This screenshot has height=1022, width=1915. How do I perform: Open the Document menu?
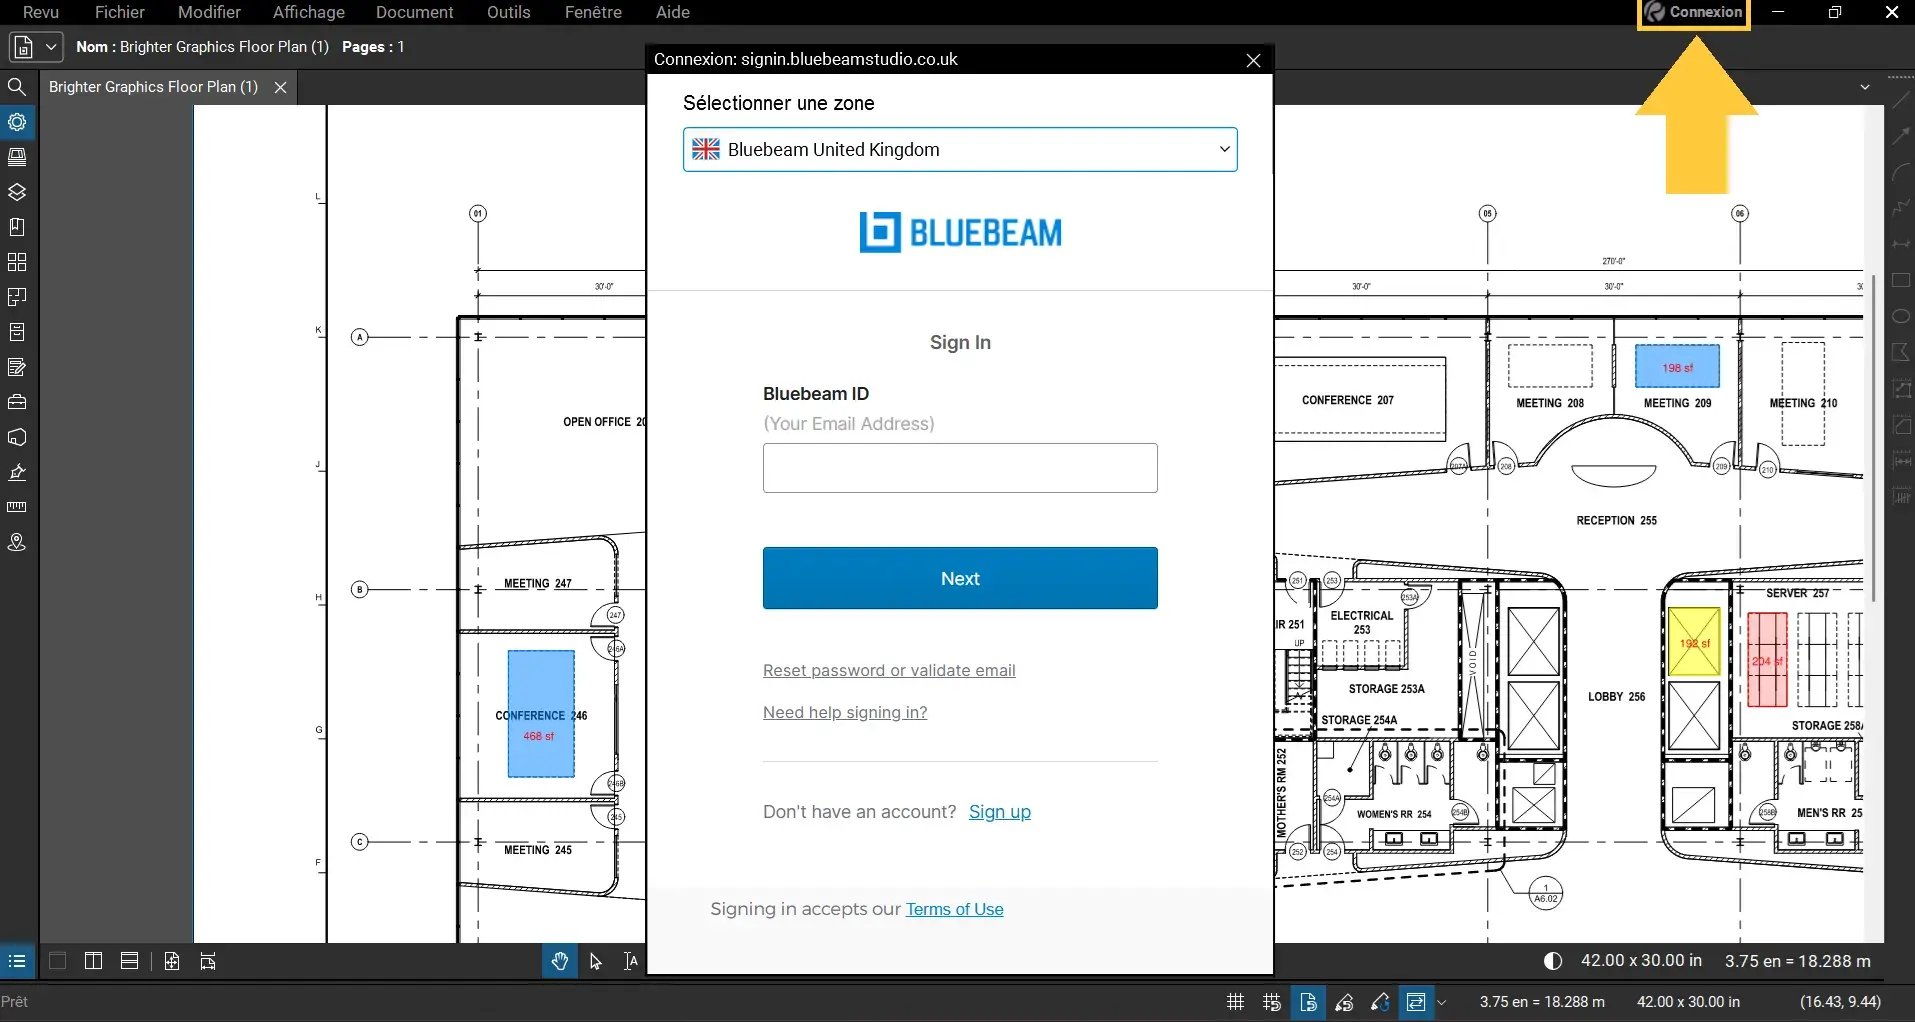(415, 12)
